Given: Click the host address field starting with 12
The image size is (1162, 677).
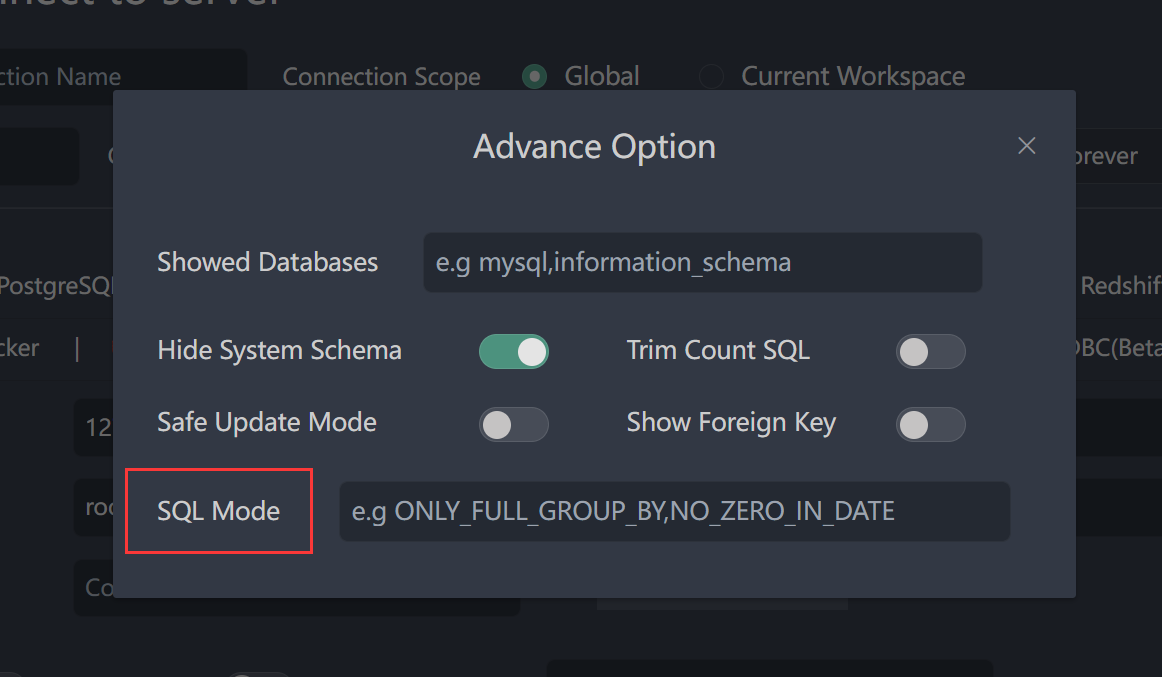Looking at the screenshot, I should point(97,427).
